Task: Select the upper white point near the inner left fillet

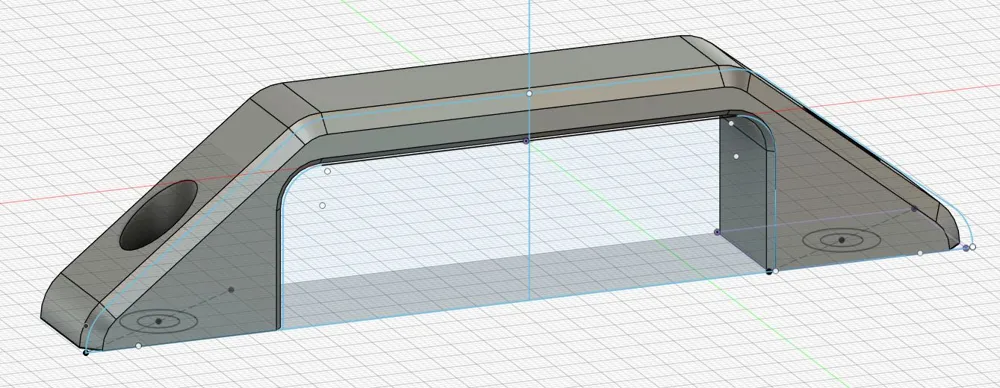Action: [327, 171]
